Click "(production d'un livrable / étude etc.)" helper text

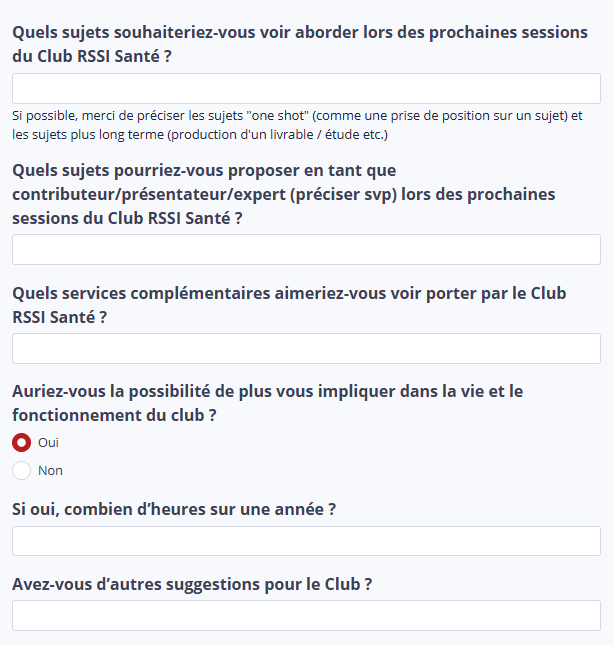277,134
